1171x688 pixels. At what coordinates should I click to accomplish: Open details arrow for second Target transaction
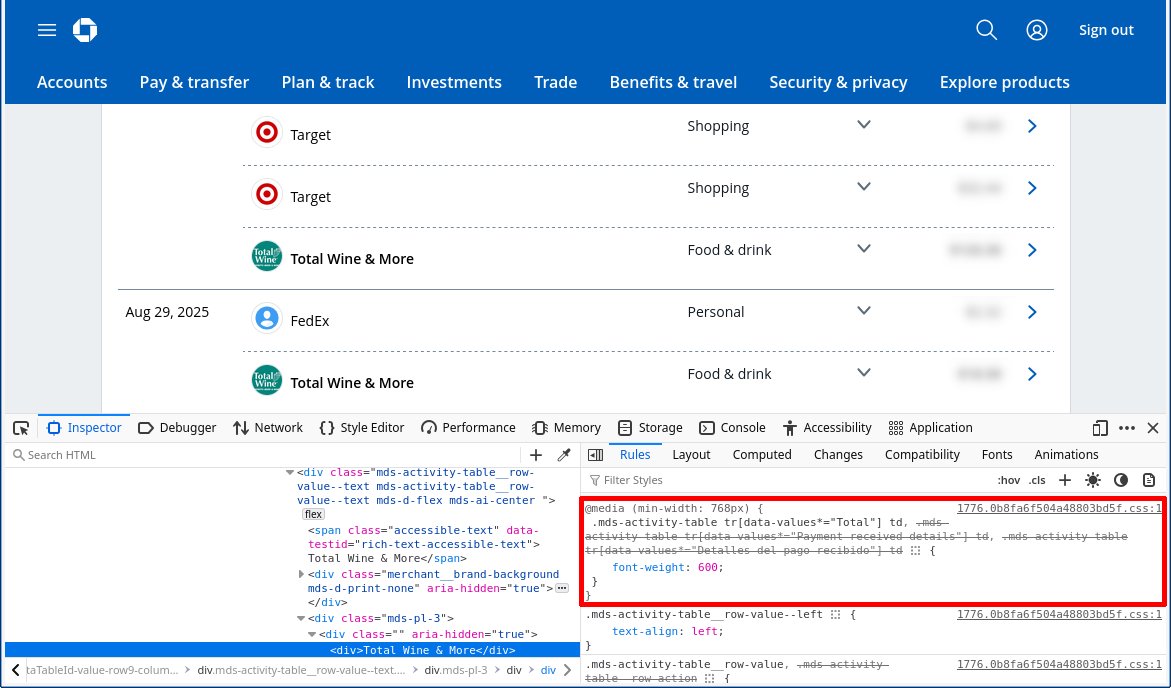[x=1032, y=188]
